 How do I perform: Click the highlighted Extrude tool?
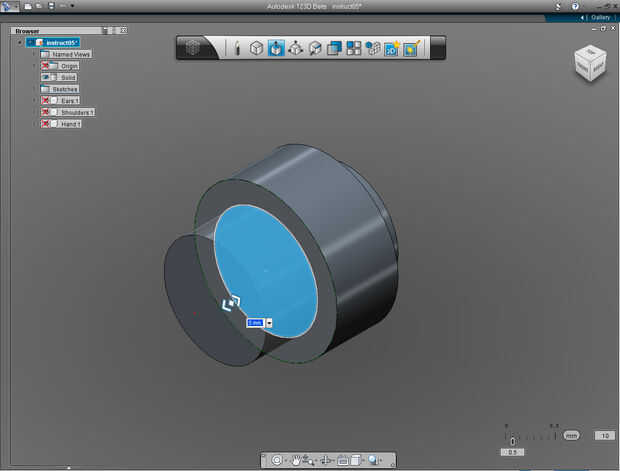[x=276, y=48]
